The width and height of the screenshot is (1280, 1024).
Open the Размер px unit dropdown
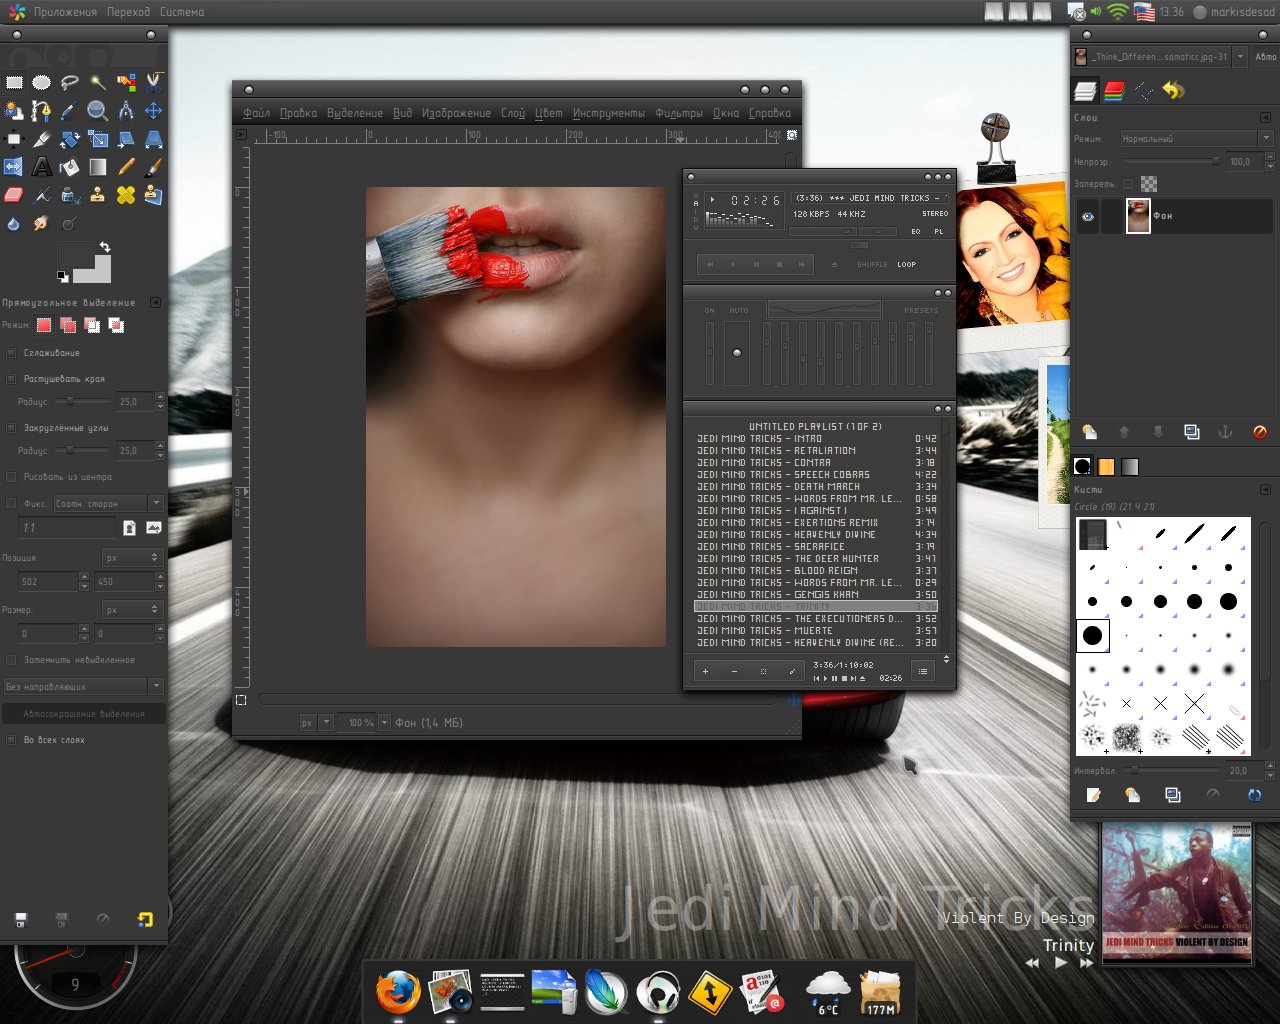tap(132, 609)
